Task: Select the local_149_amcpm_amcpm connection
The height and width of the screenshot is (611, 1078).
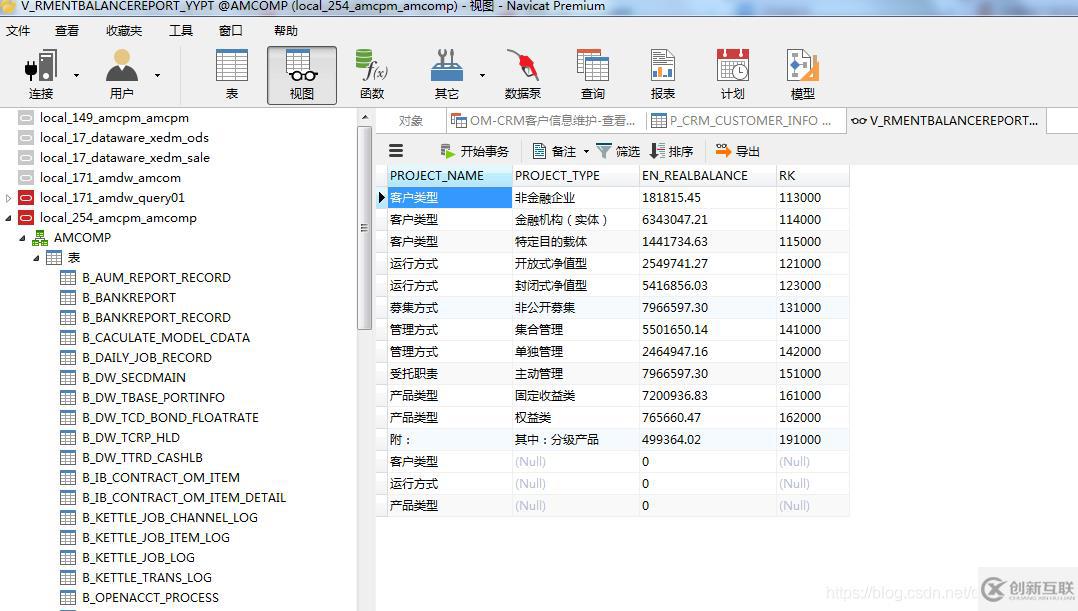Action: (x=113, y=118)
